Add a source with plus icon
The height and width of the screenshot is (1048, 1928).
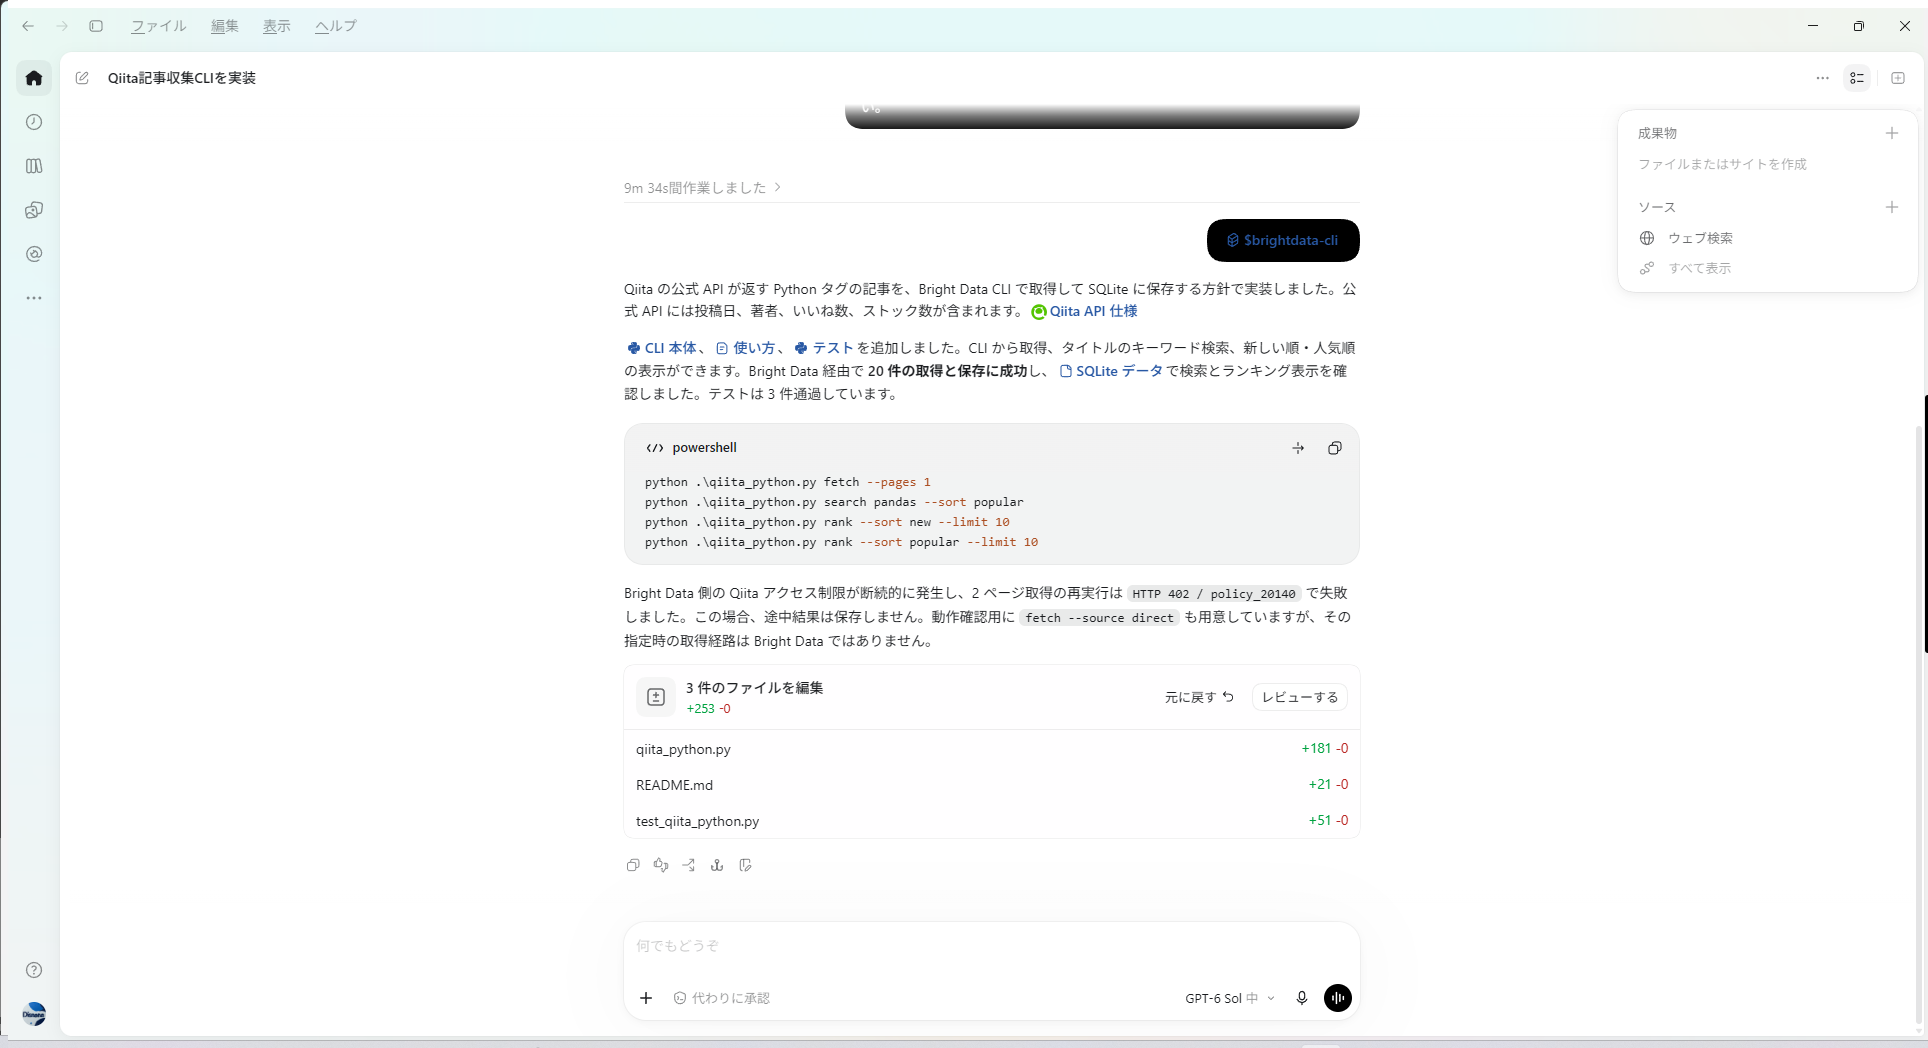pyautogui.click(x=1891, y=207)
